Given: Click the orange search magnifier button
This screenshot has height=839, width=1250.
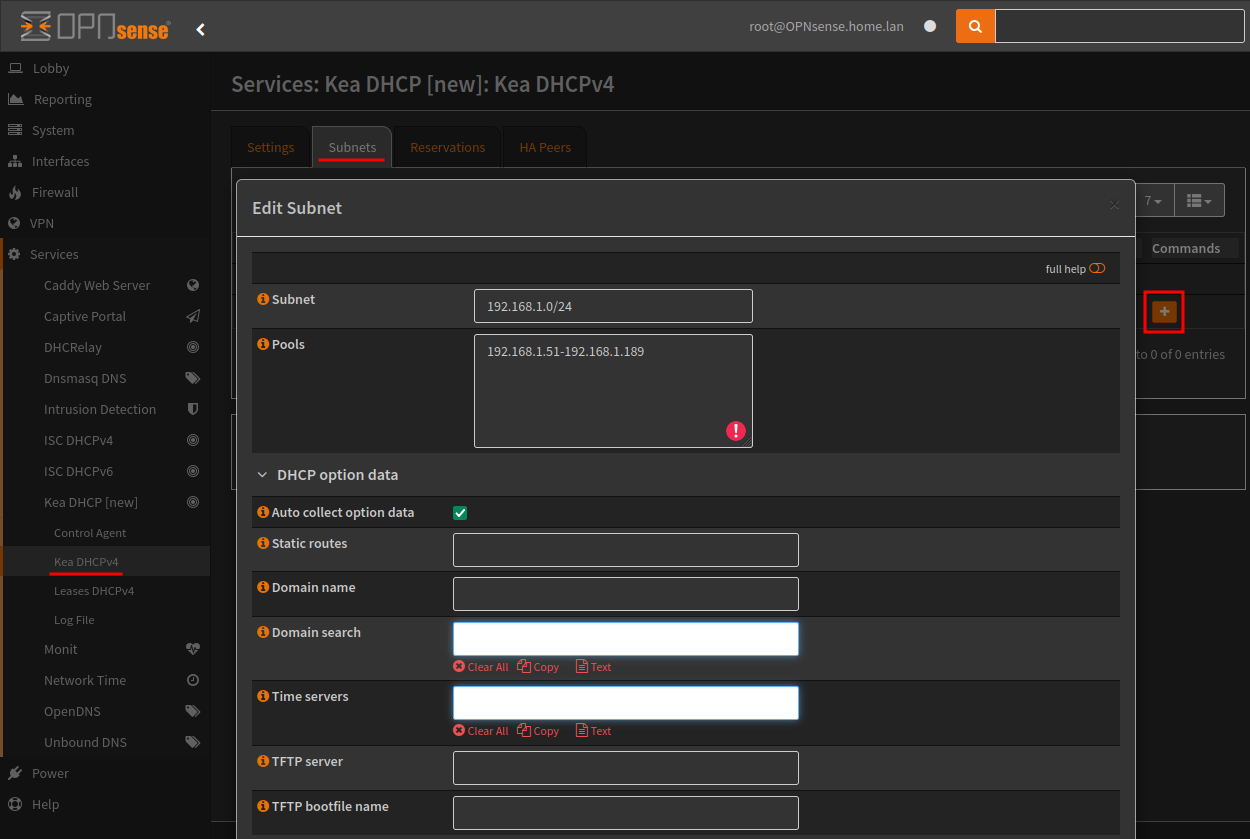Looking at the screenshot, I should coord(975,26).
